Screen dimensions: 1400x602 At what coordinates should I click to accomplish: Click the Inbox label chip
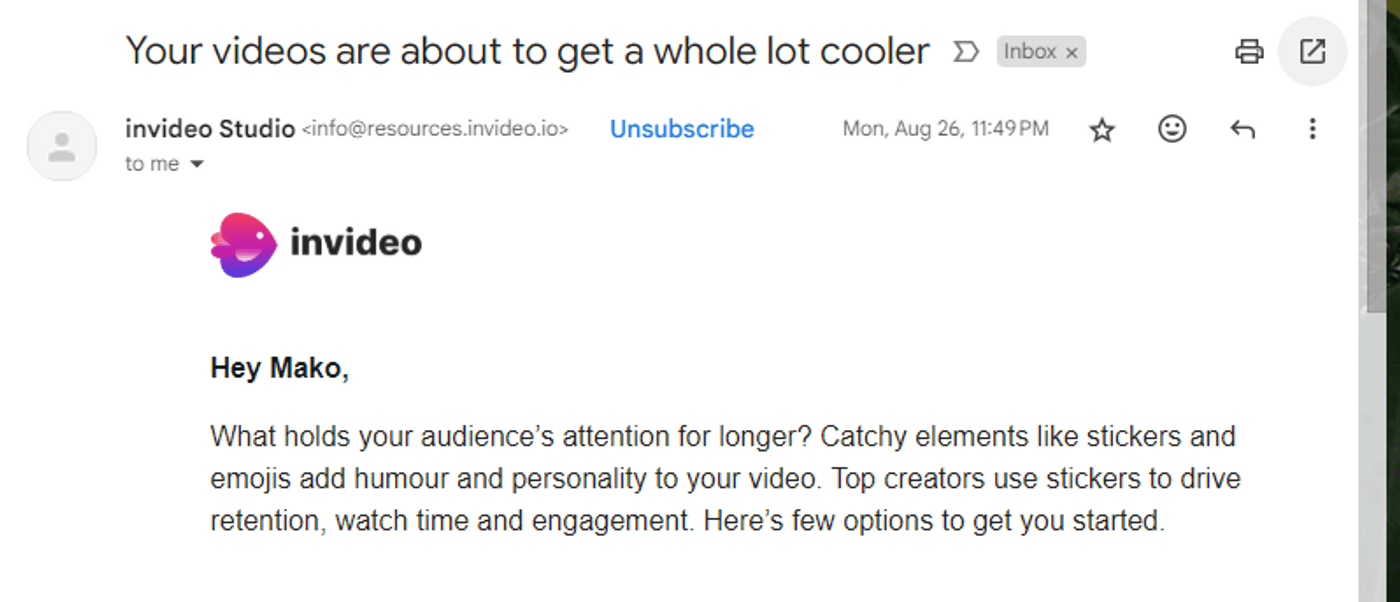click(x=1029, y=52)
